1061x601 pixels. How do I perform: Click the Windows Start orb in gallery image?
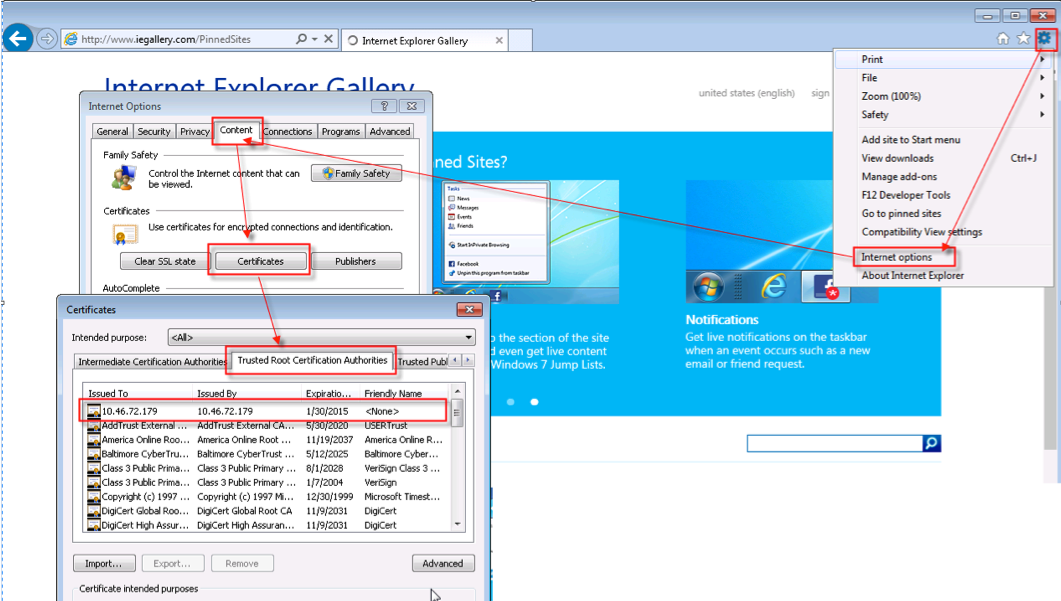coord(708,288)
